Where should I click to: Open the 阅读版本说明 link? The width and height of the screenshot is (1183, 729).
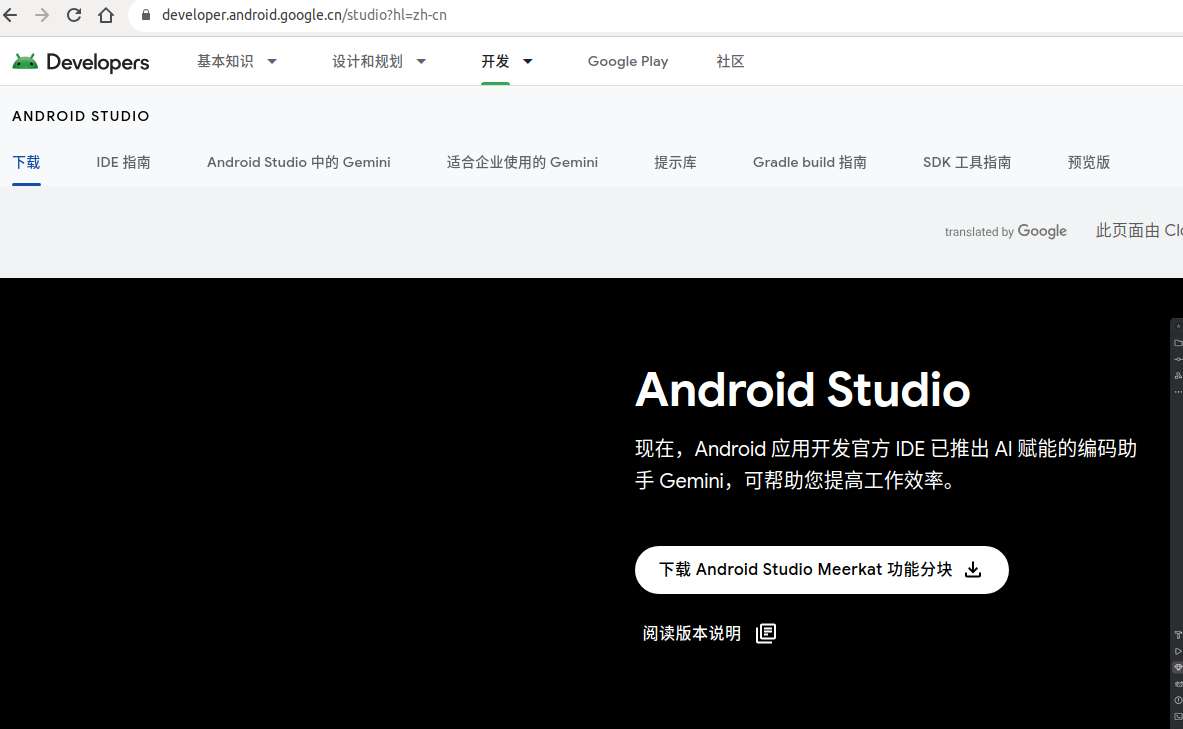tap(691, 633)
